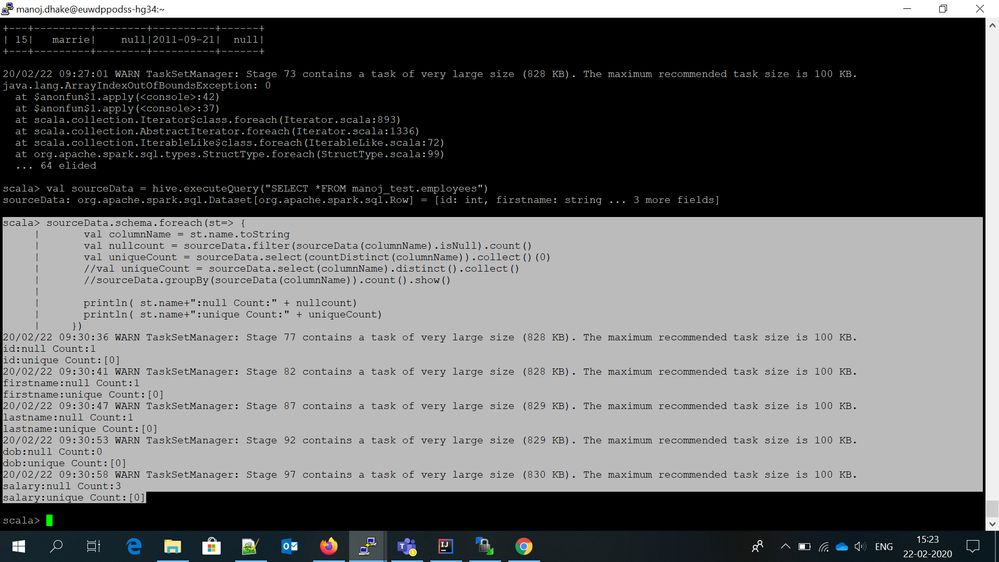Click the println null Count line
This screenshot has width=999, height=562.
[220, 303]
